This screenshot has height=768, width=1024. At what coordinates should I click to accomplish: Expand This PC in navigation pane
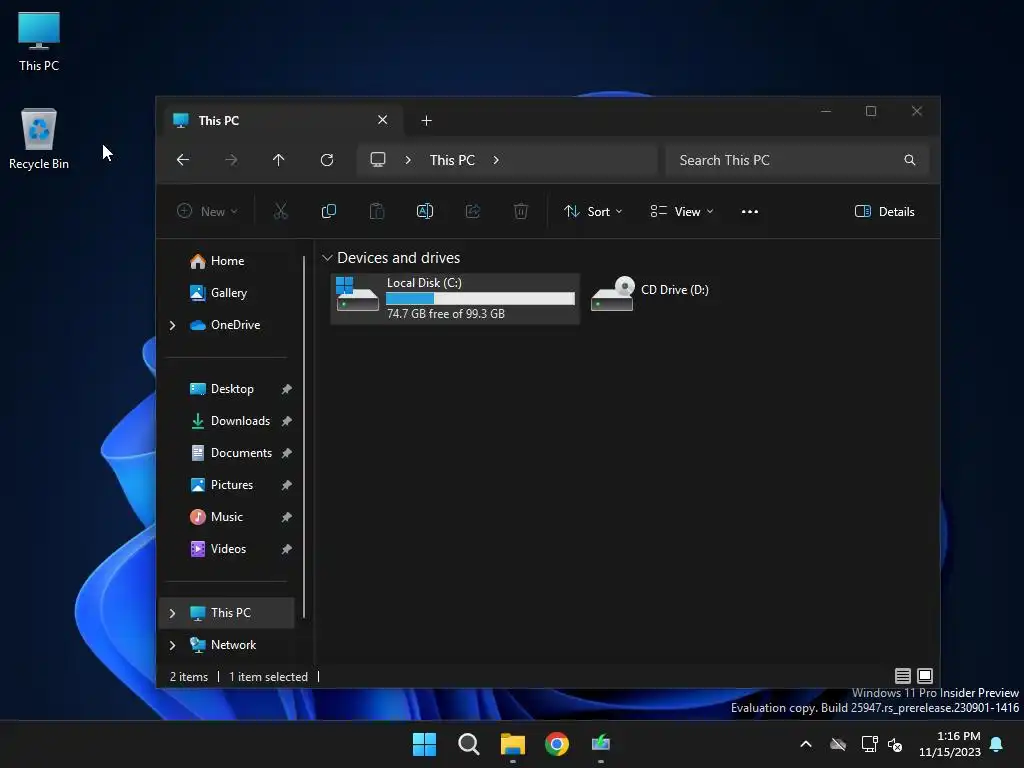click(x=172, y=613)
